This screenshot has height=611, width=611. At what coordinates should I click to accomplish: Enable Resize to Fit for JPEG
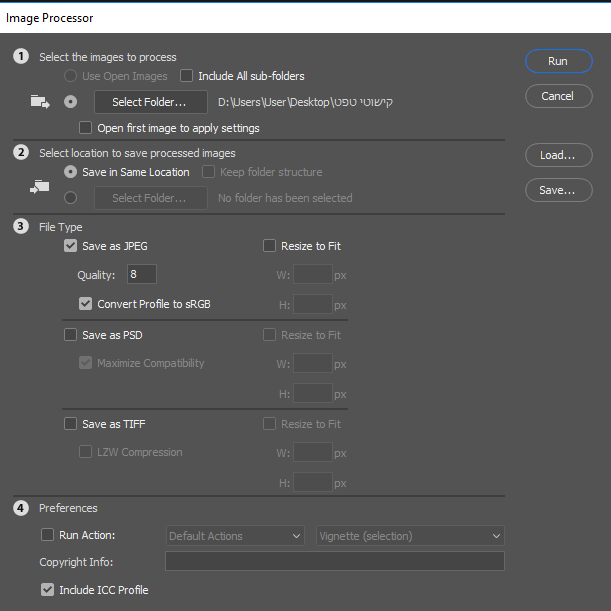pos(269,246)
